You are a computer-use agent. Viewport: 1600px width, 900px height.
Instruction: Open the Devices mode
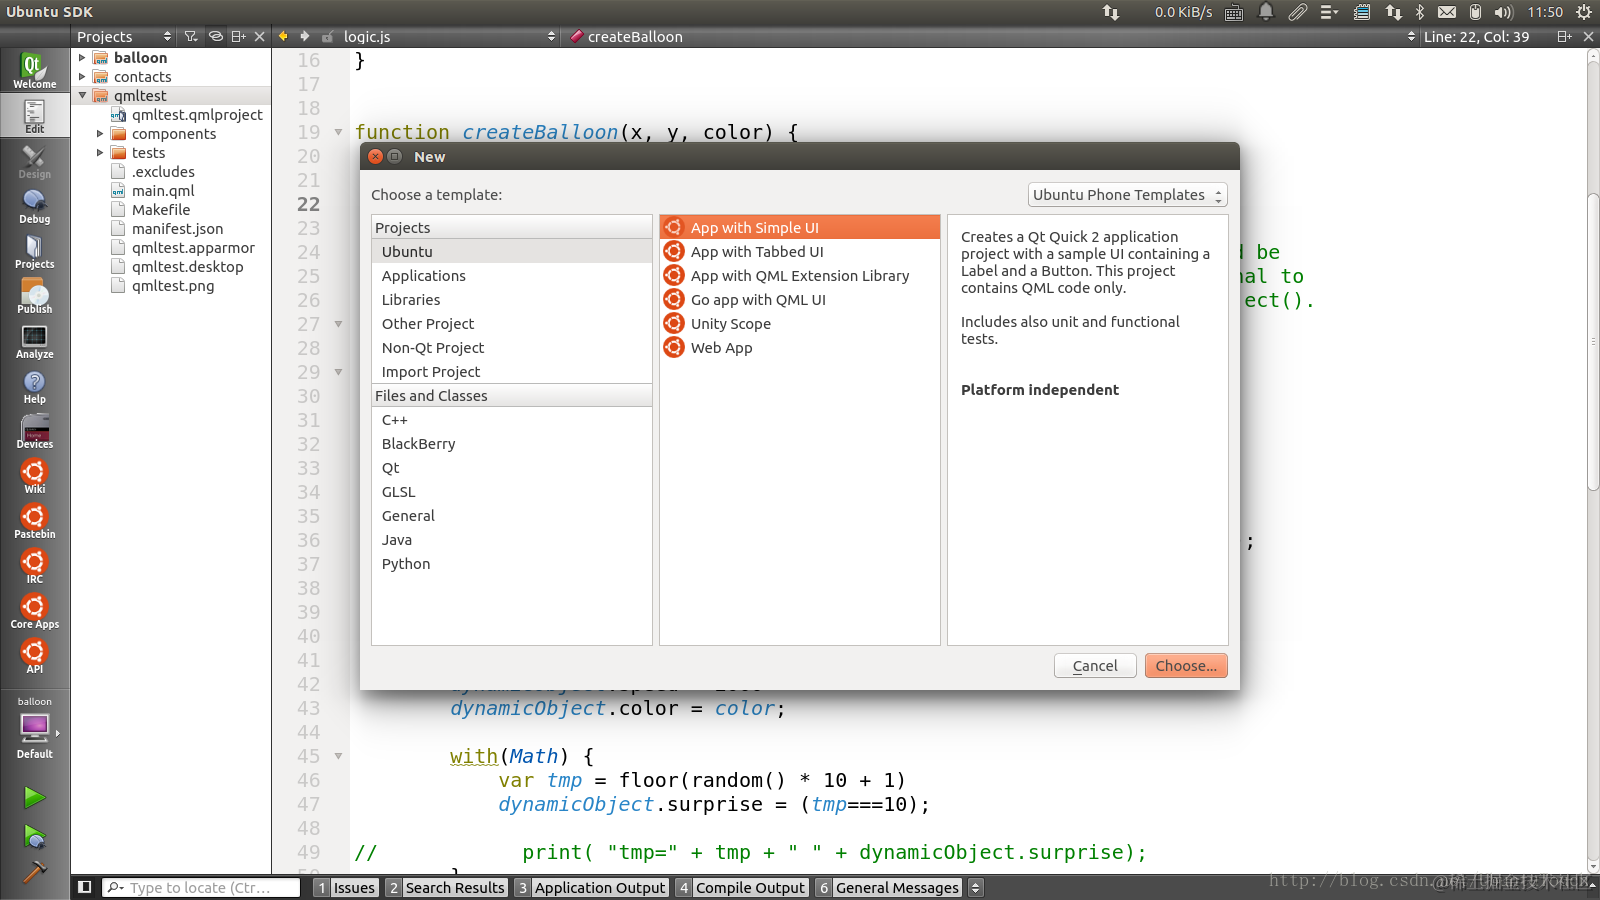coord(34,431)
